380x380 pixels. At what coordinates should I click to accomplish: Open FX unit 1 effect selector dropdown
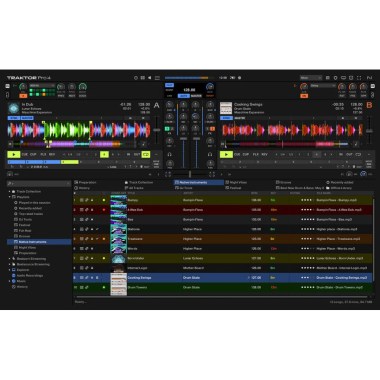pos(42,86)
